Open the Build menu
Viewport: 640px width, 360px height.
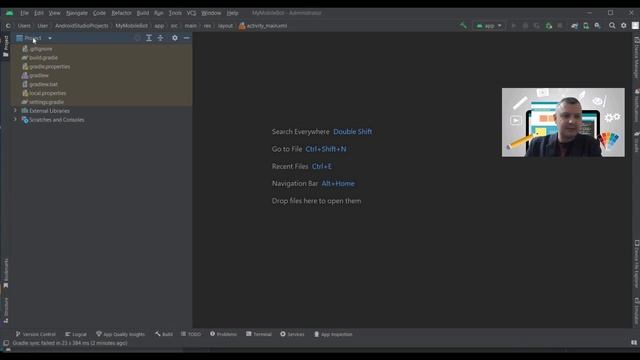142,13
